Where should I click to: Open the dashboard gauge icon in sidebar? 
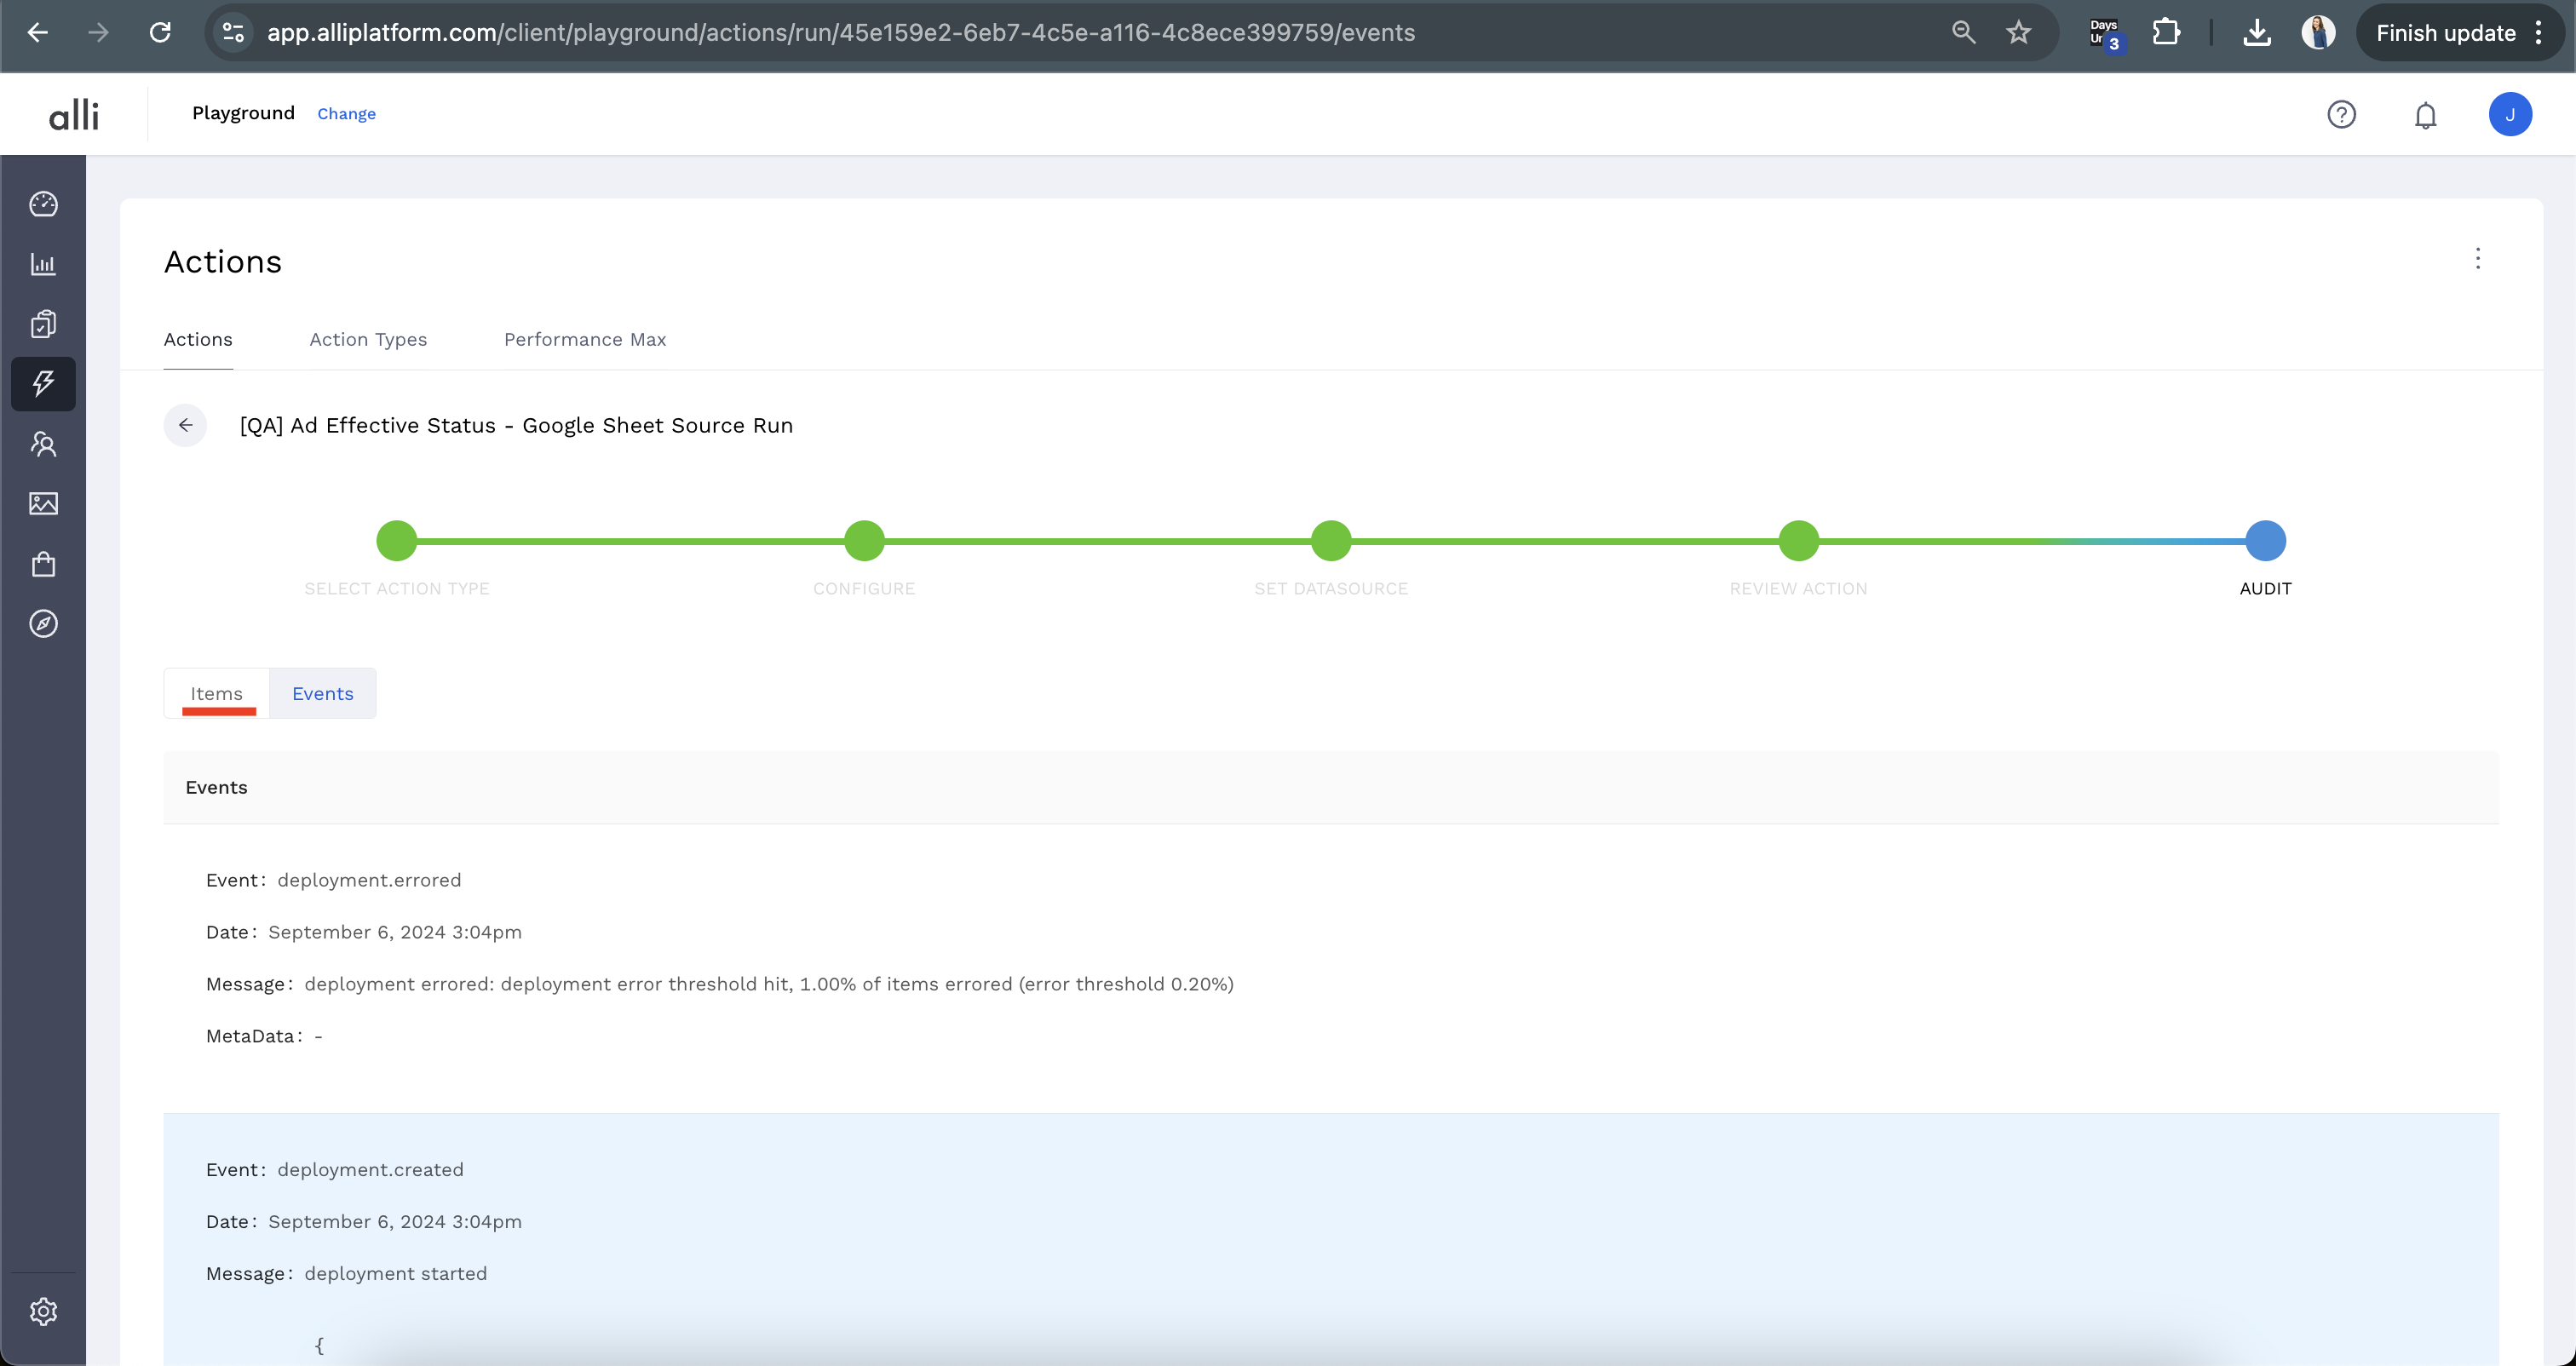(43, 204)
